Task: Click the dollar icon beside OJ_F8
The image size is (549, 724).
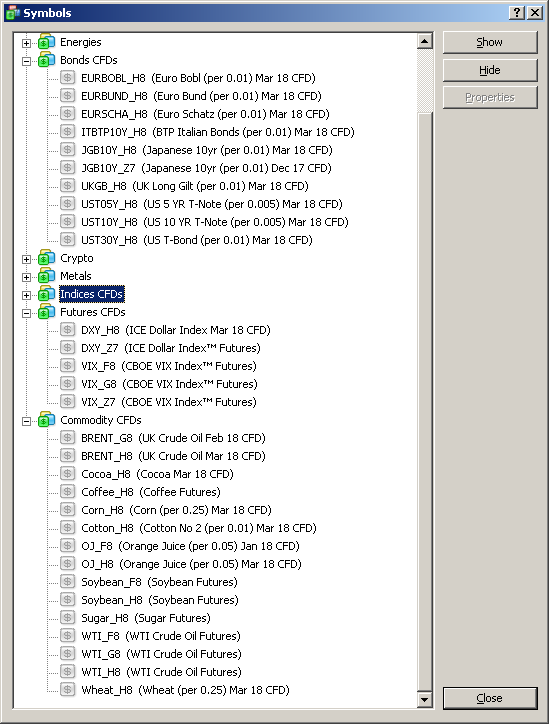Action: coord(67,546)
